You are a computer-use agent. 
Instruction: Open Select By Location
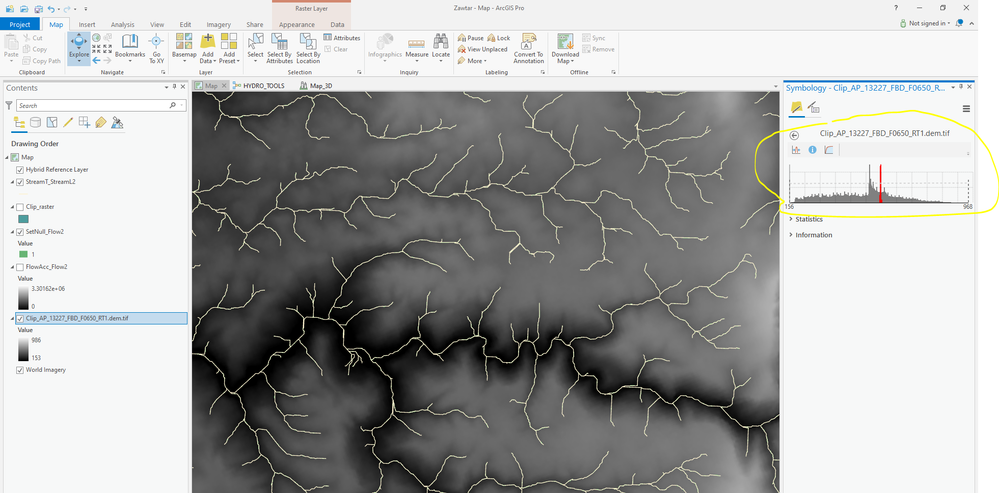click(x=308, y=48)
